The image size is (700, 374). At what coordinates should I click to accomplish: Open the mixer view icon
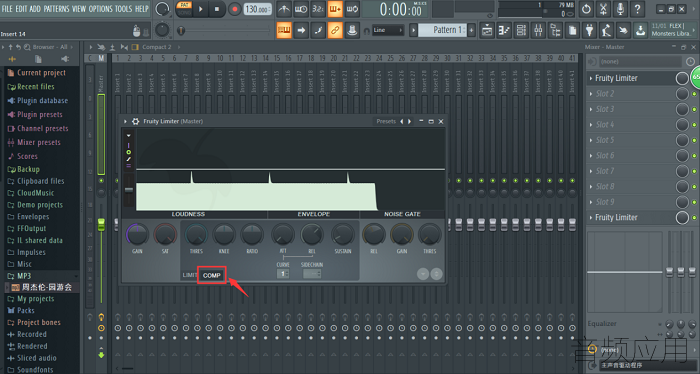coord(538,30)
